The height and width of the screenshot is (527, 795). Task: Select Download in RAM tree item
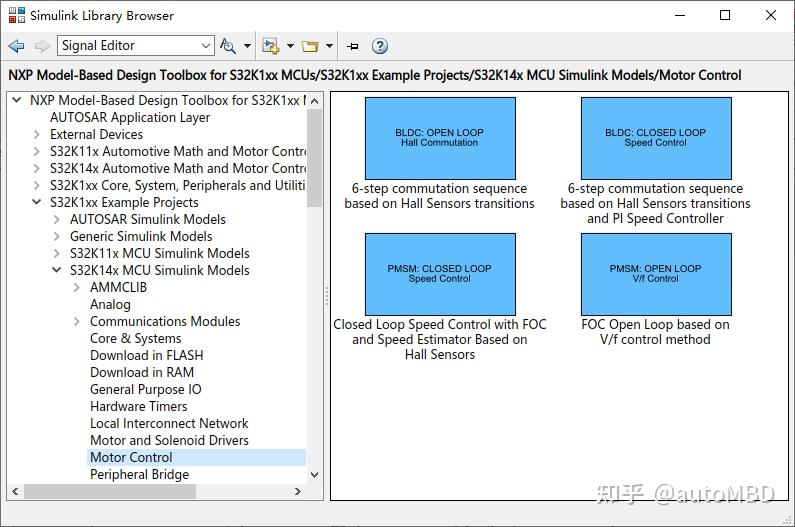click(142, 372)
